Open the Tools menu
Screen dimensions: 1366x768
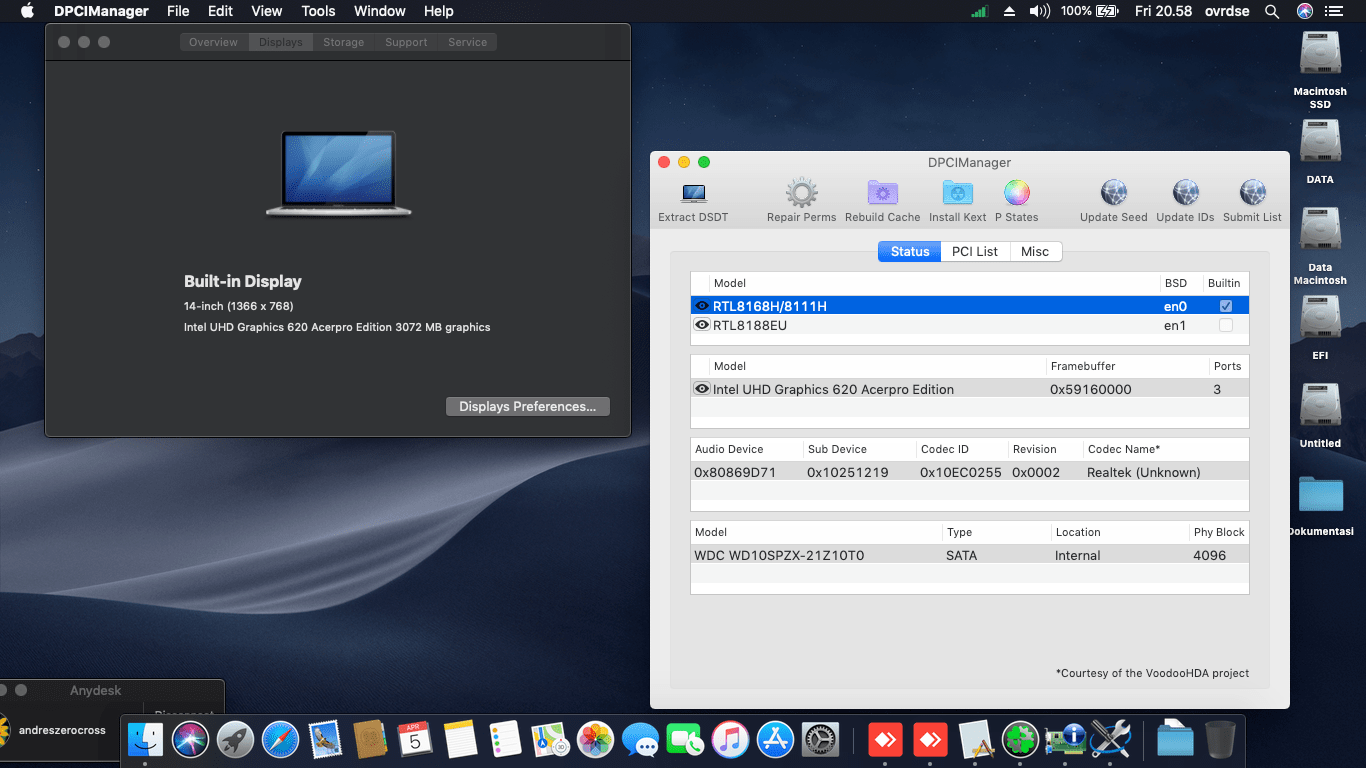[x=318, y=11]
